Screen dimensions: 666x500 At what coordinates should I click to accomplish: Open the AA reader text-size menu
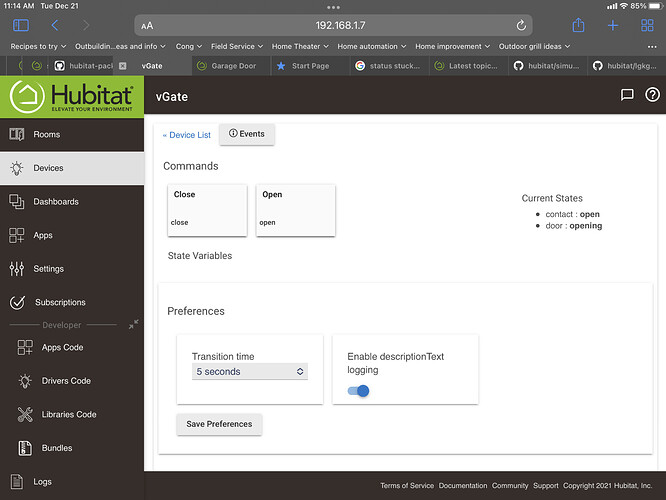pos(147,26)
